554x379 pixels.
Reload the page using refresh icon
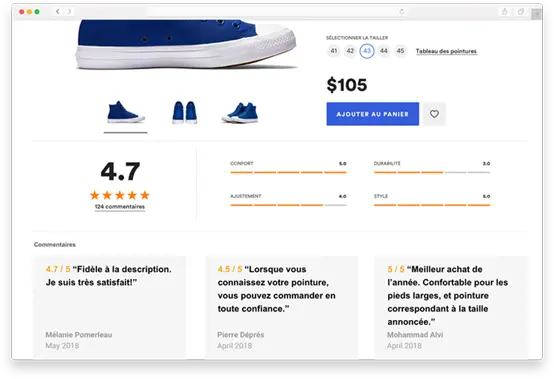coord(402,12)
